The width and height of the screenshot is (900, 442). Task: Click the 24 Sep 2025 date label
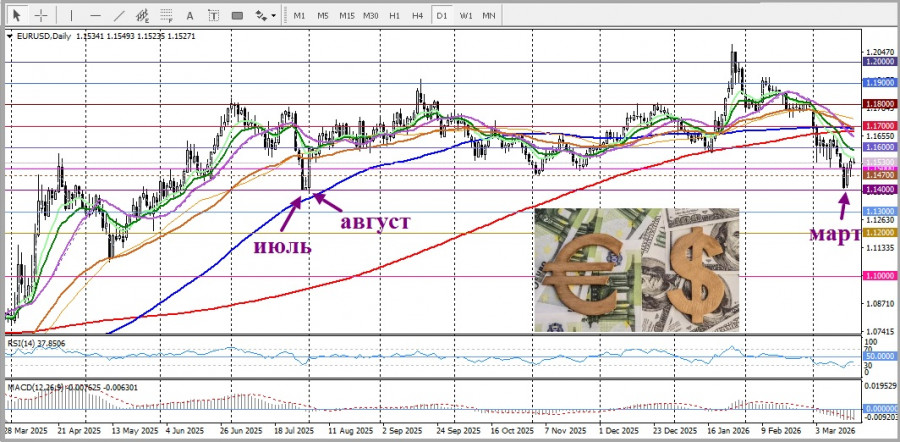(x=459, y=431)
